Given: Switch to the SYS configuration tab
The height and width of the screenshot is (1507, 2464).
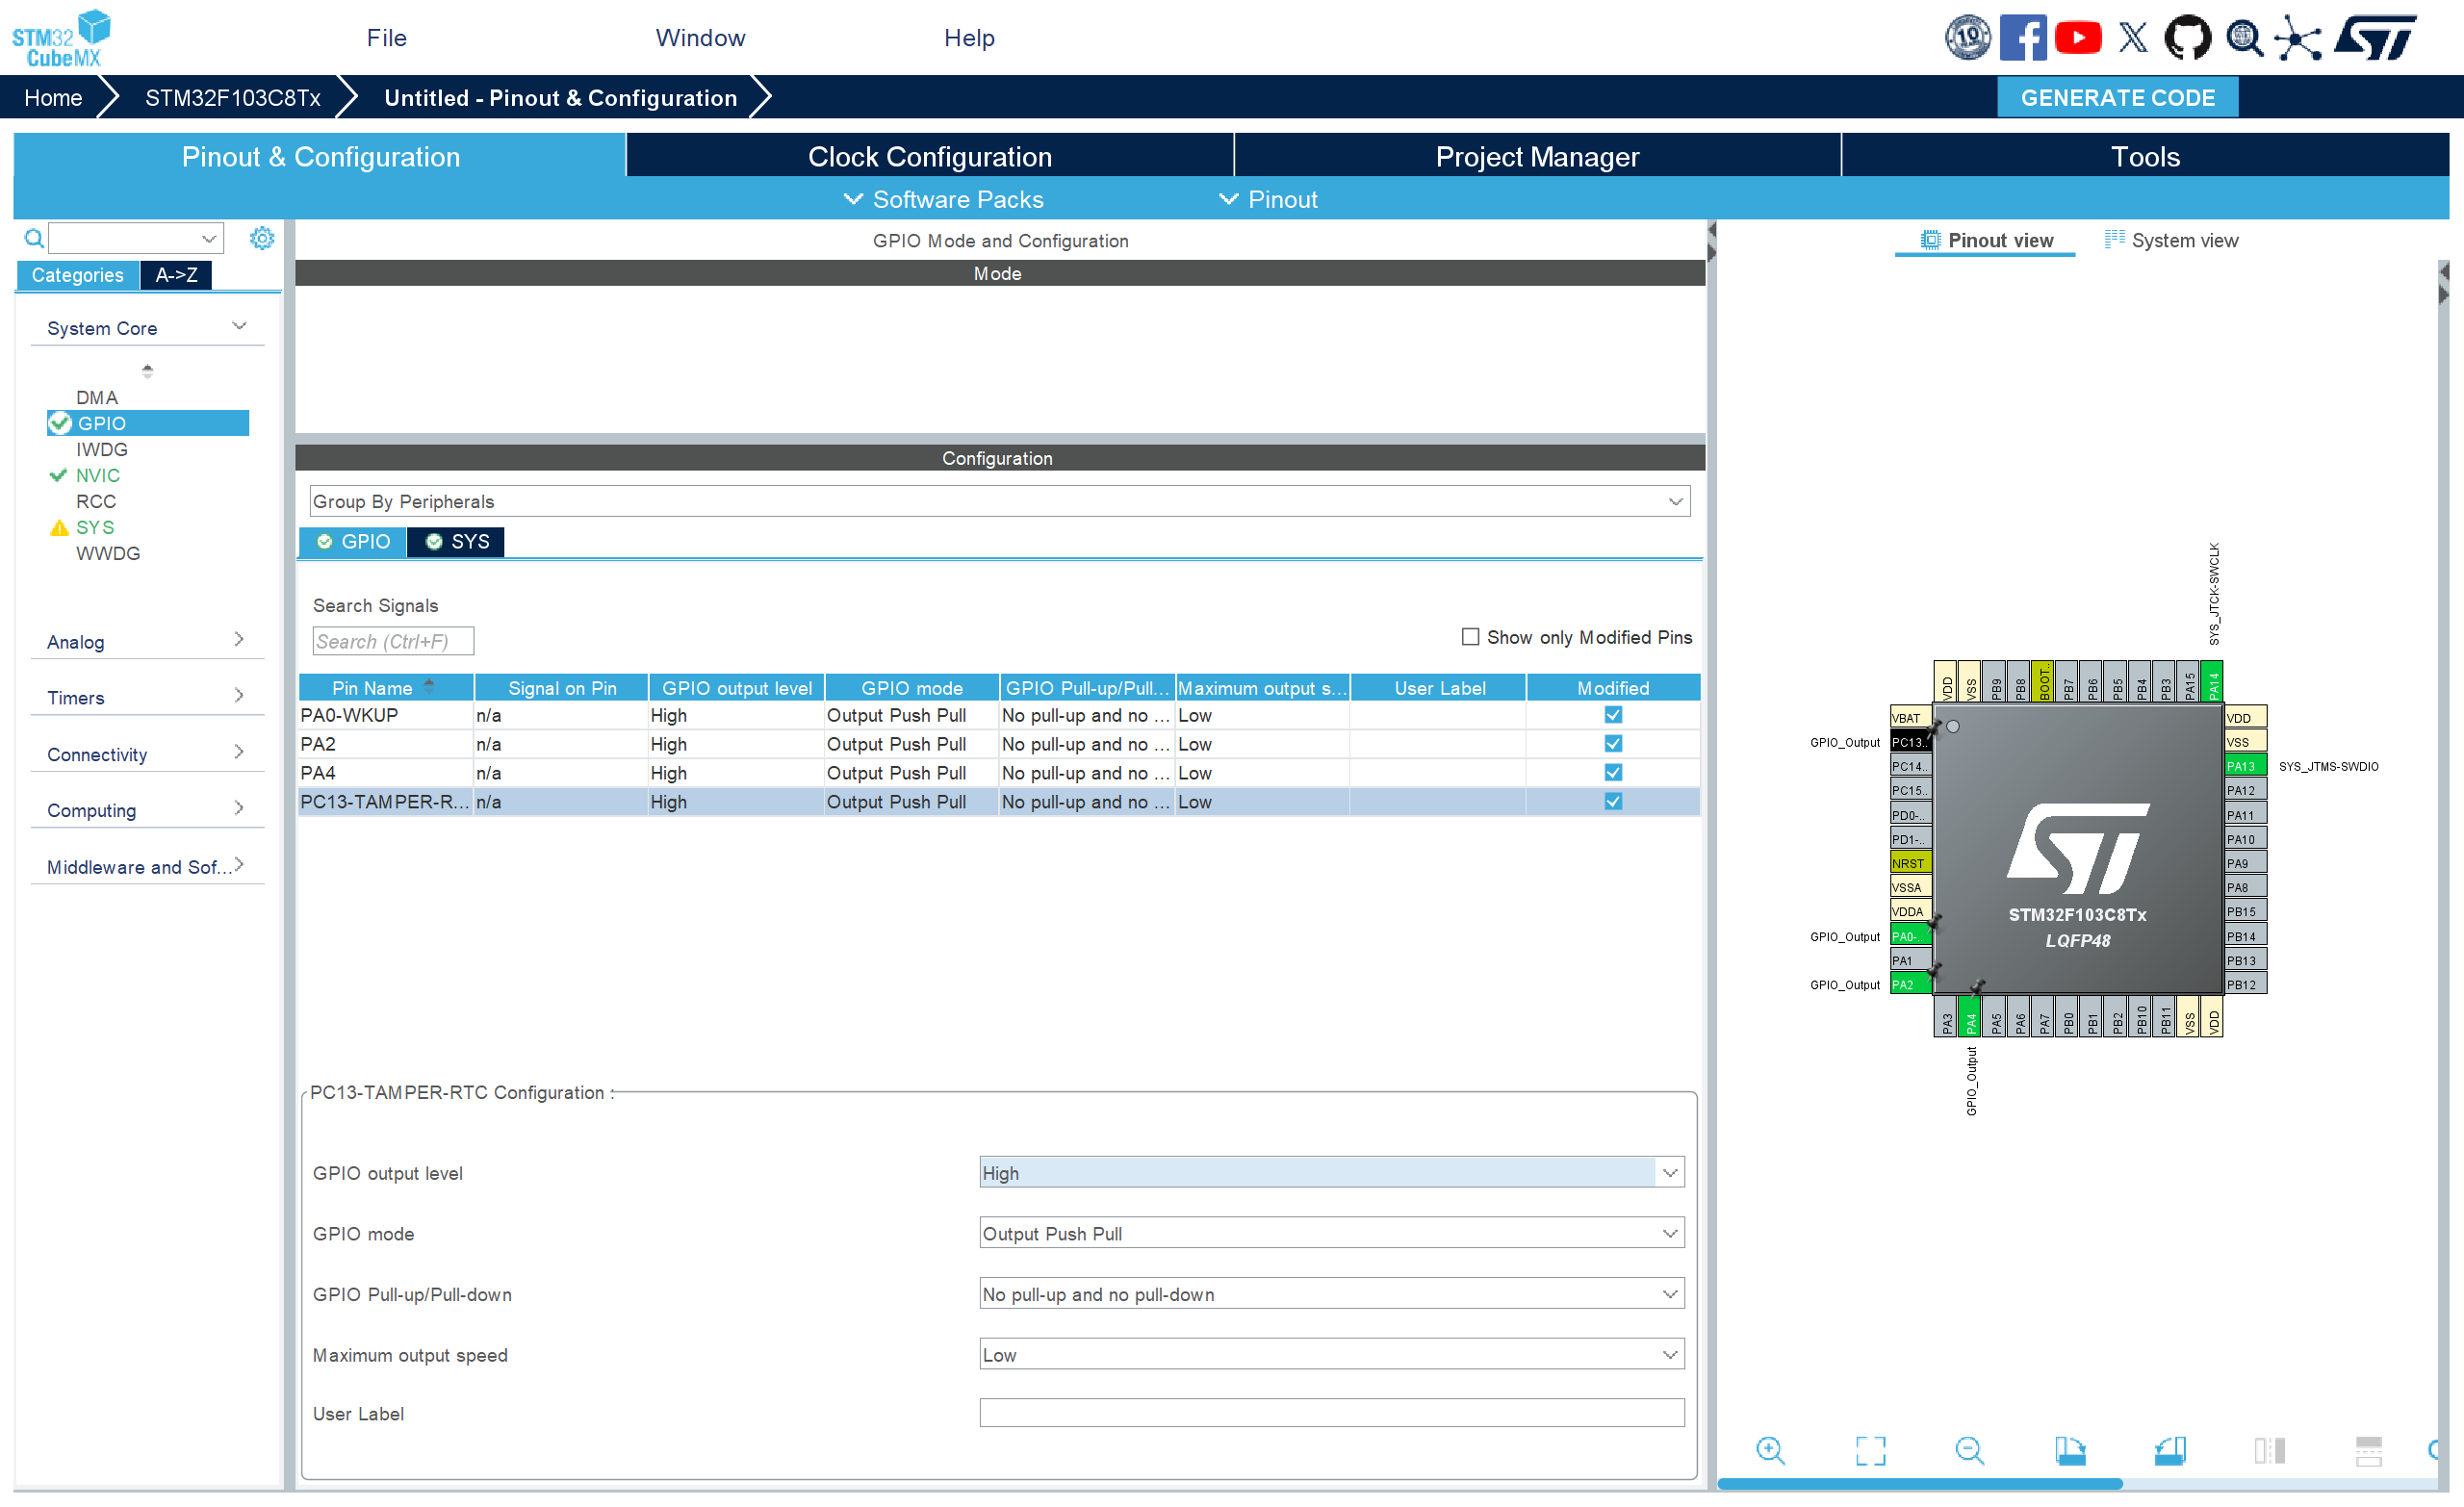Looking at the screenshot, I should 456,541.
